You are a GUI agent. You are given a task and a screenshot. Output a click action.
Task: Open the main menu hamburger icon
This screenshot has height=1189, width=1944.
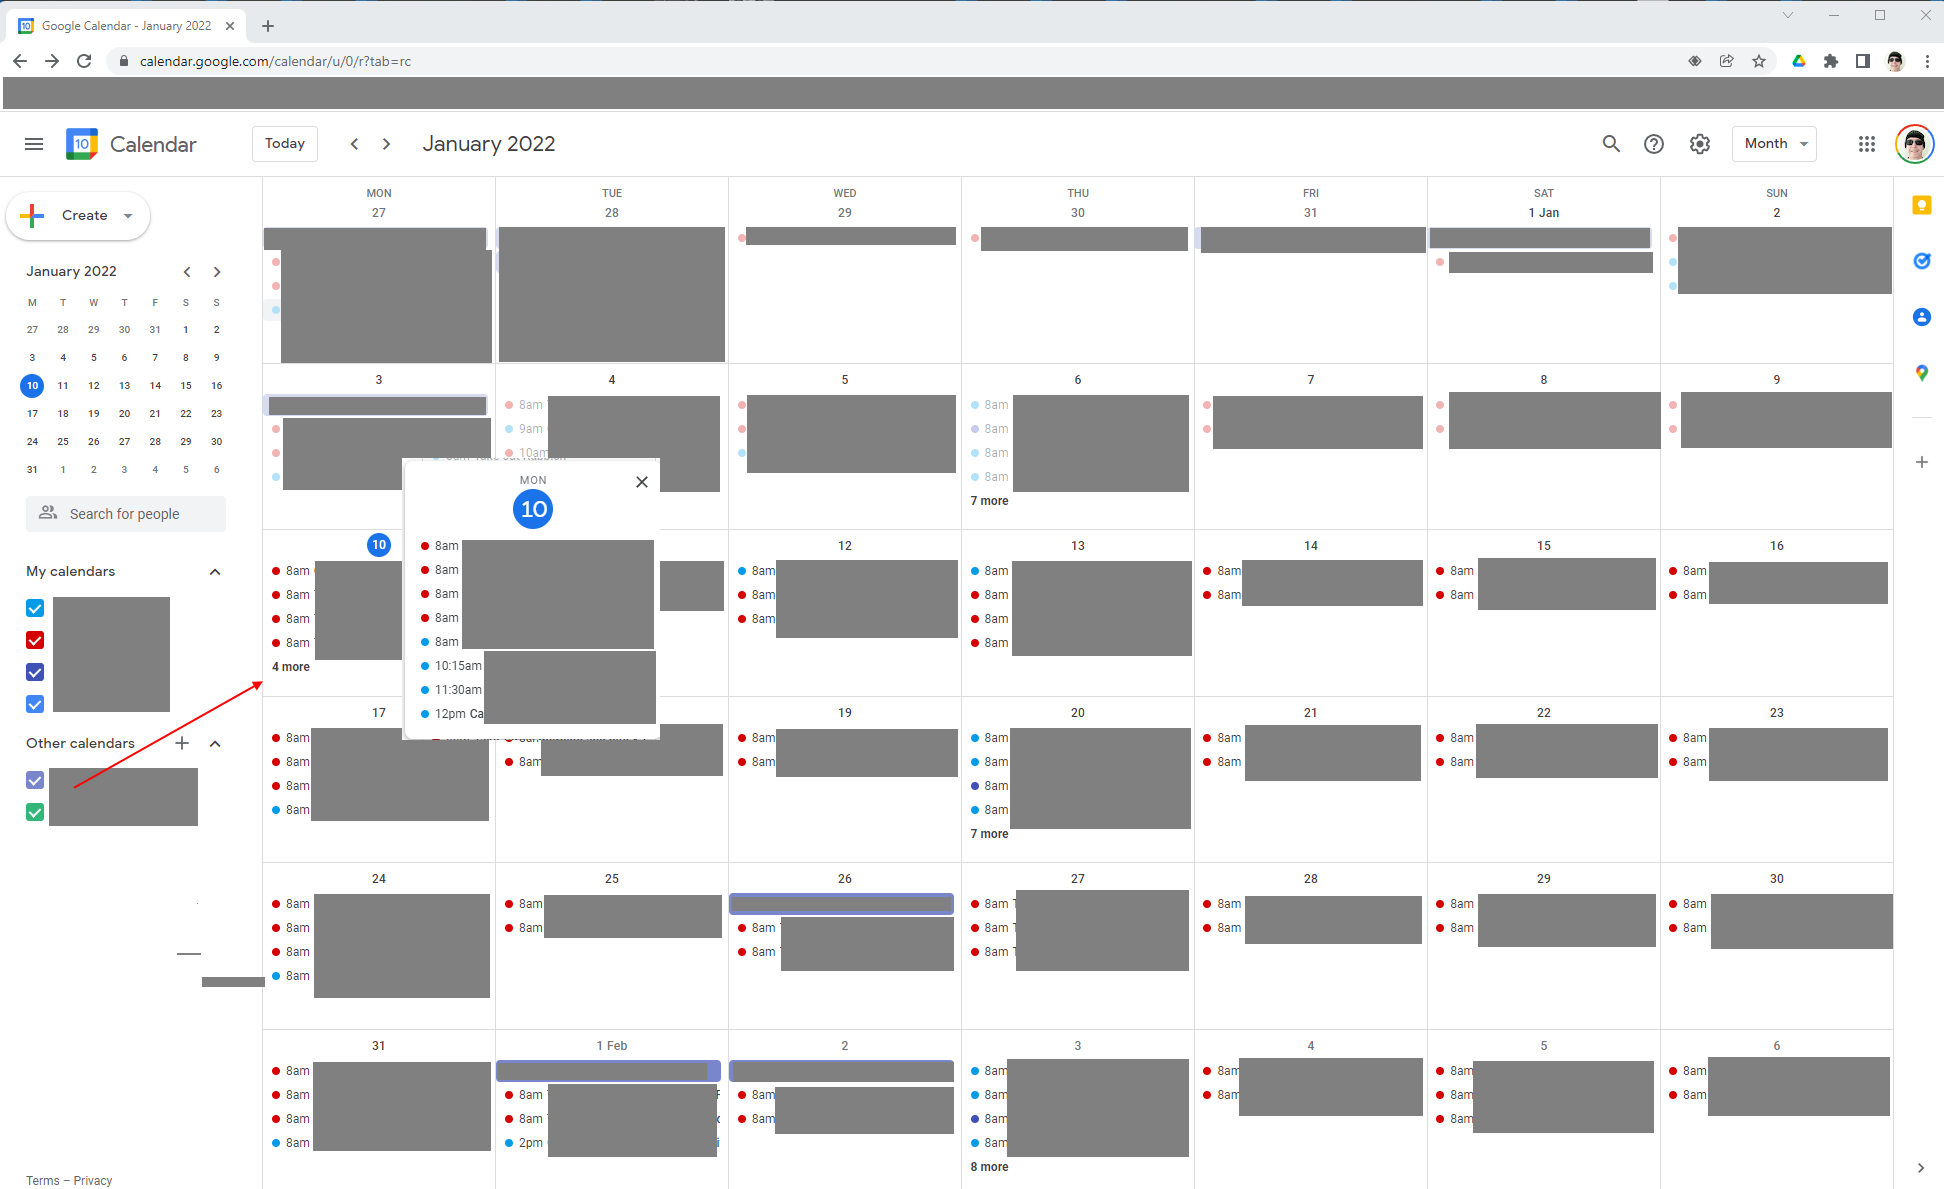[34, 144]
